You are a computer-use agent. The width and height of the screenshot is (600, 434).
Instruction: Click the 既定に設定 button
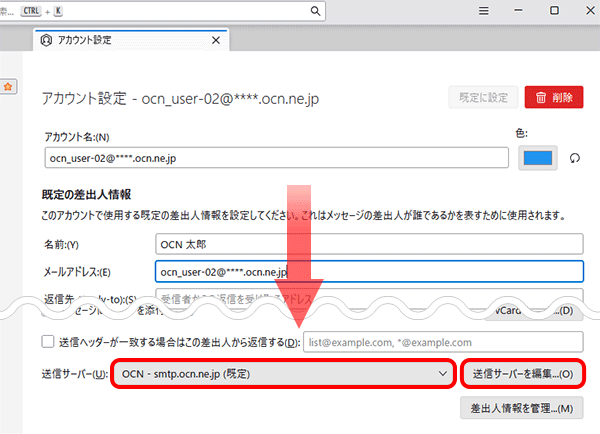click(483, 97)
